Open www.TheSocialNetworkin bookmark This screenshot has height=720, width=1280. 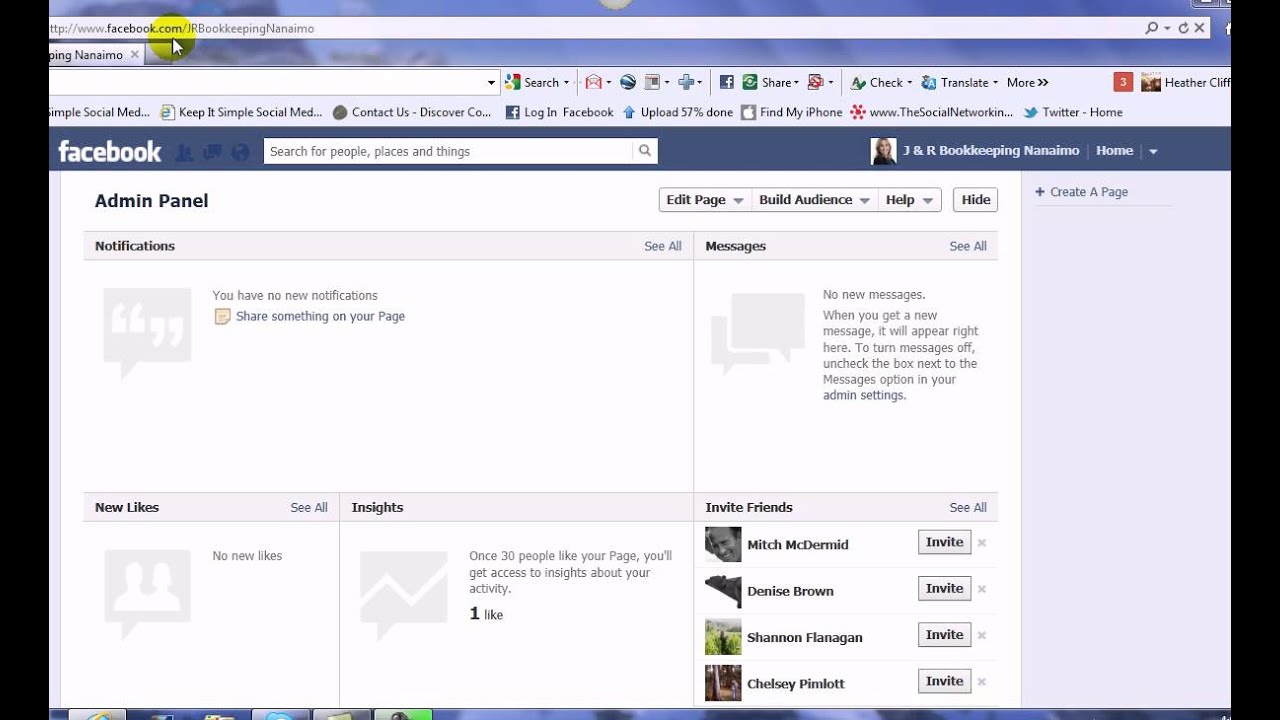tap(932, 112)
